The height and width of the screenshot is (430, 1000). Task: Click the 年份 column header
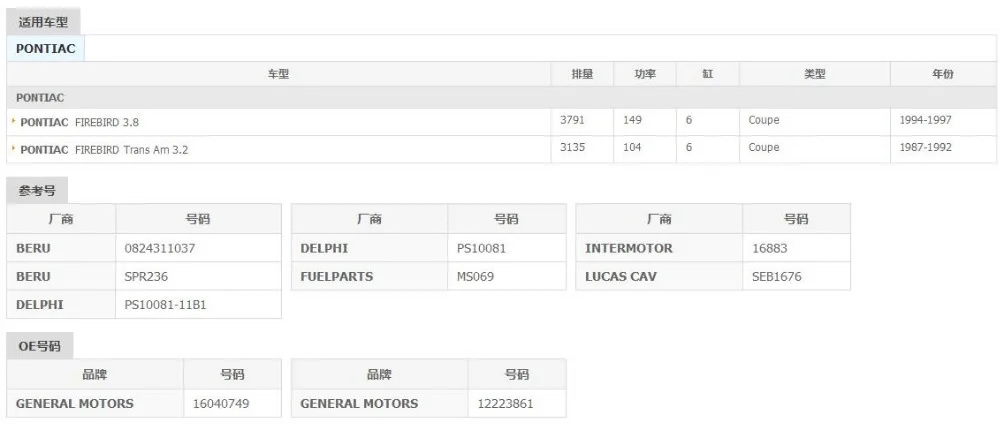tap(943, 74)
